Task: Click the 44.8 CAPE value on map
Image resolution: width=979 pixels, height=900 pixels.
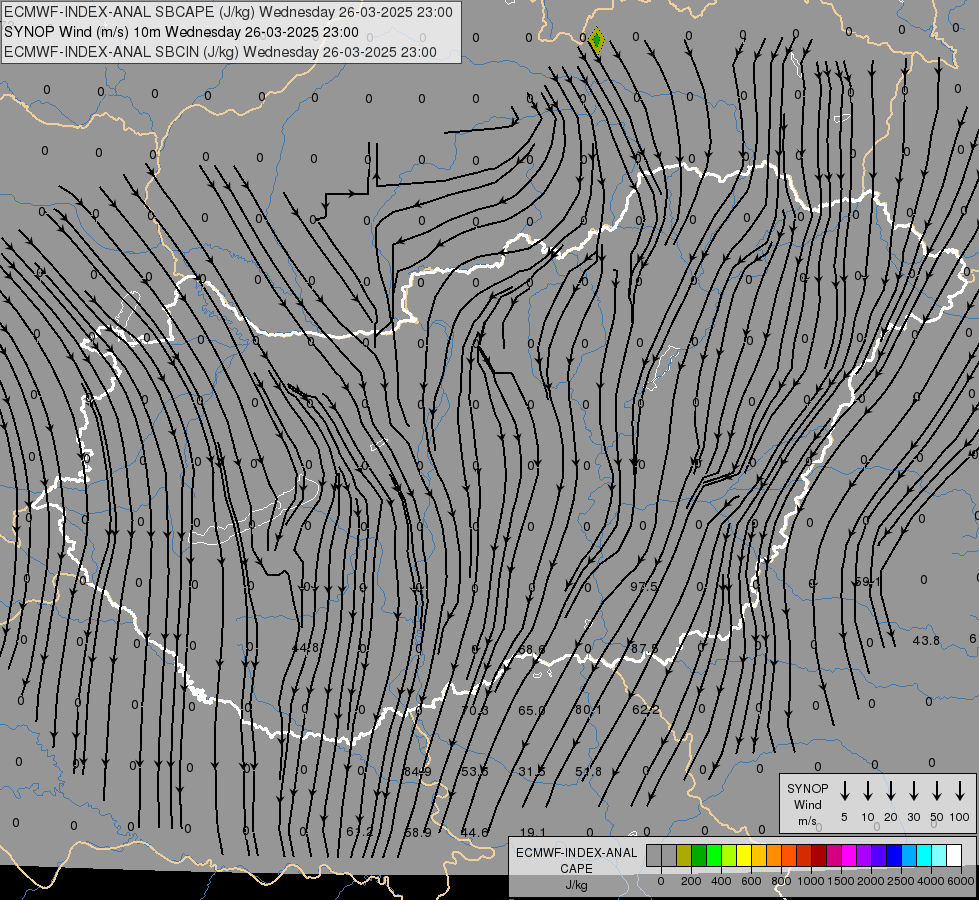Action: tap(305, 648)
